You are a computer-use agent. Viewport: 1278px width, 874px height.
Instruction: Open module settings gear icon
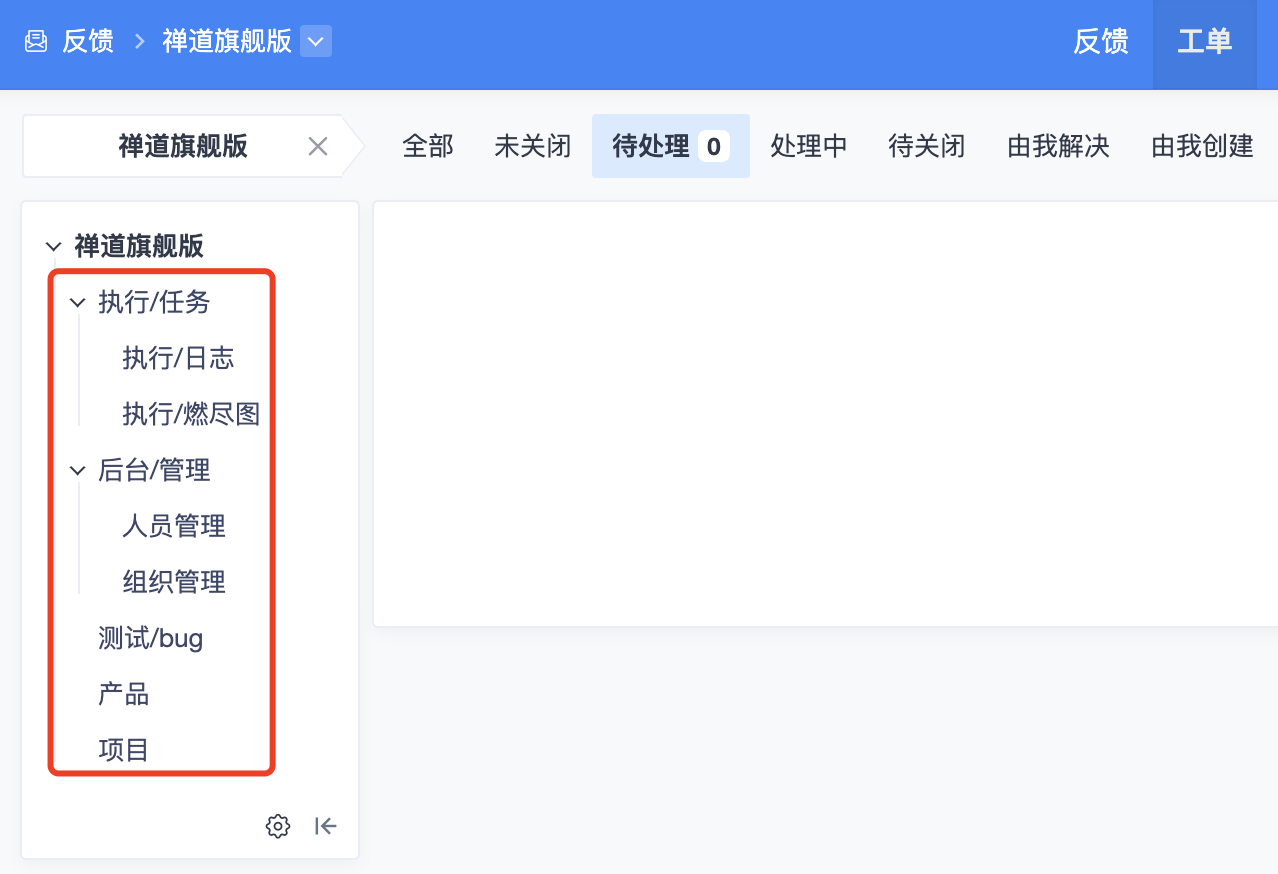coord(278,826)
